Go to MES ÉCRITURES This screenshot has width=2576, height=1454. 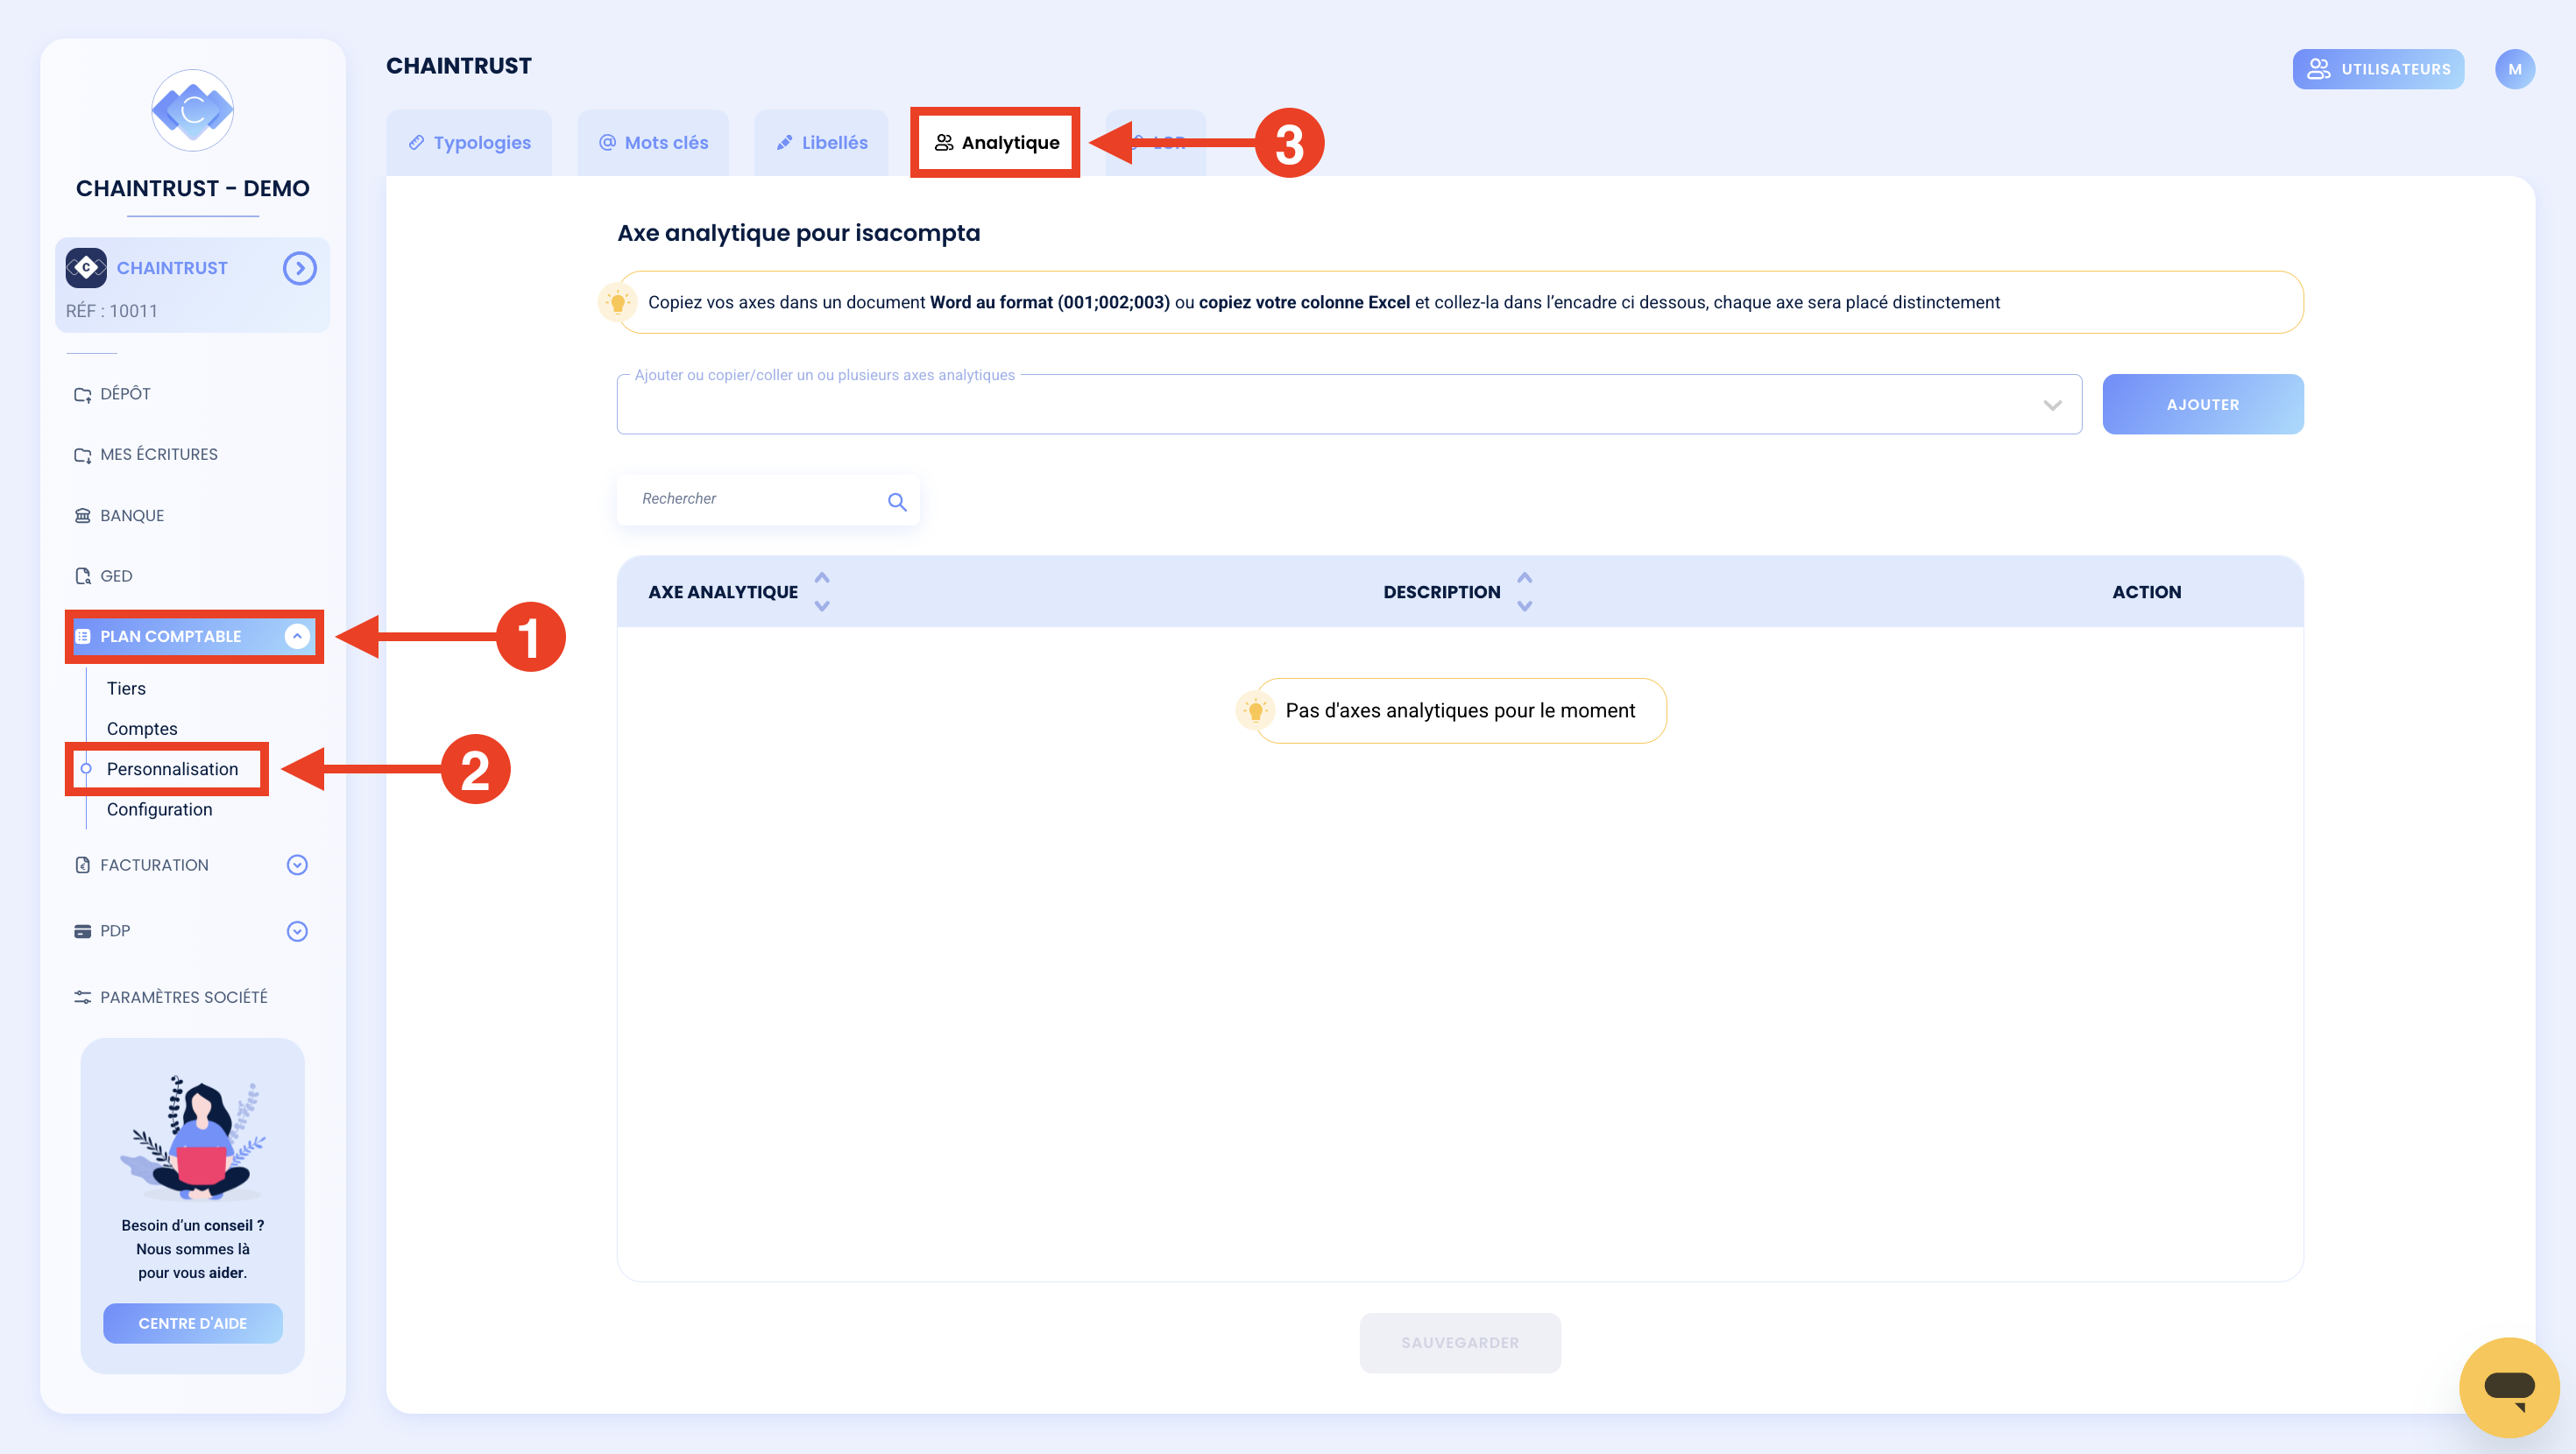coord(158,455)
